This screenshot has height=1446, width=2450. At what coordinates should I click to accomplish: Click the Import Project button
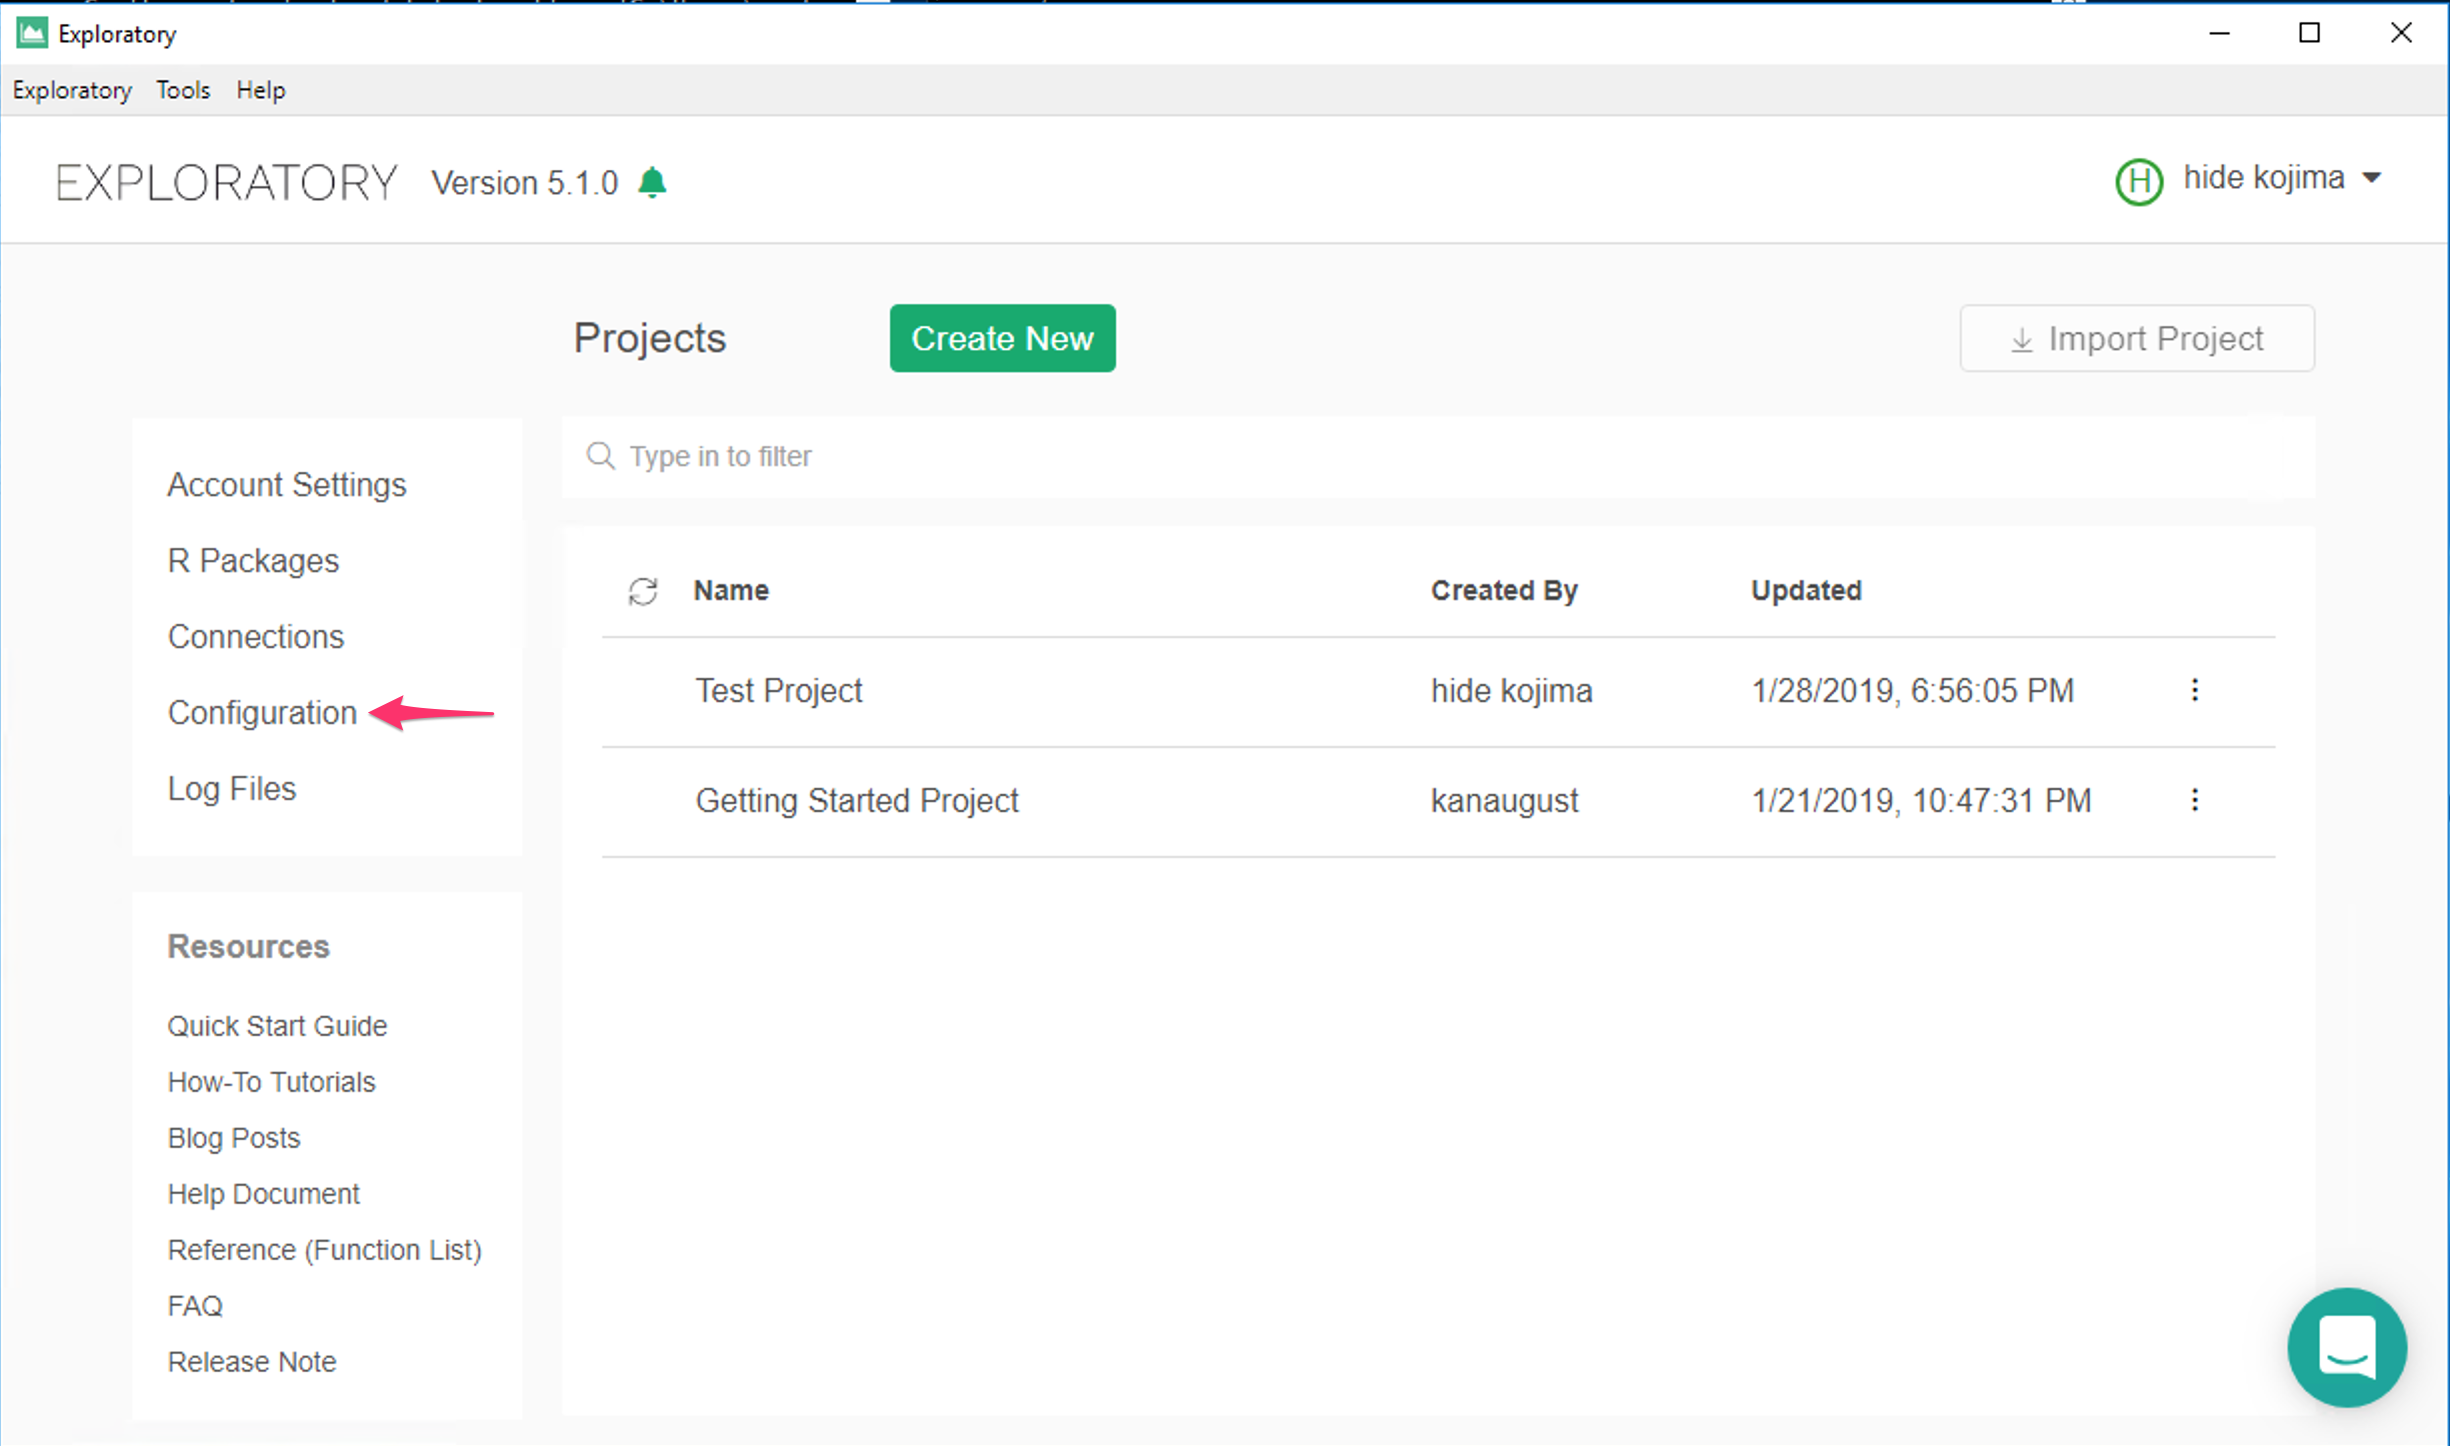(2137, 339)
